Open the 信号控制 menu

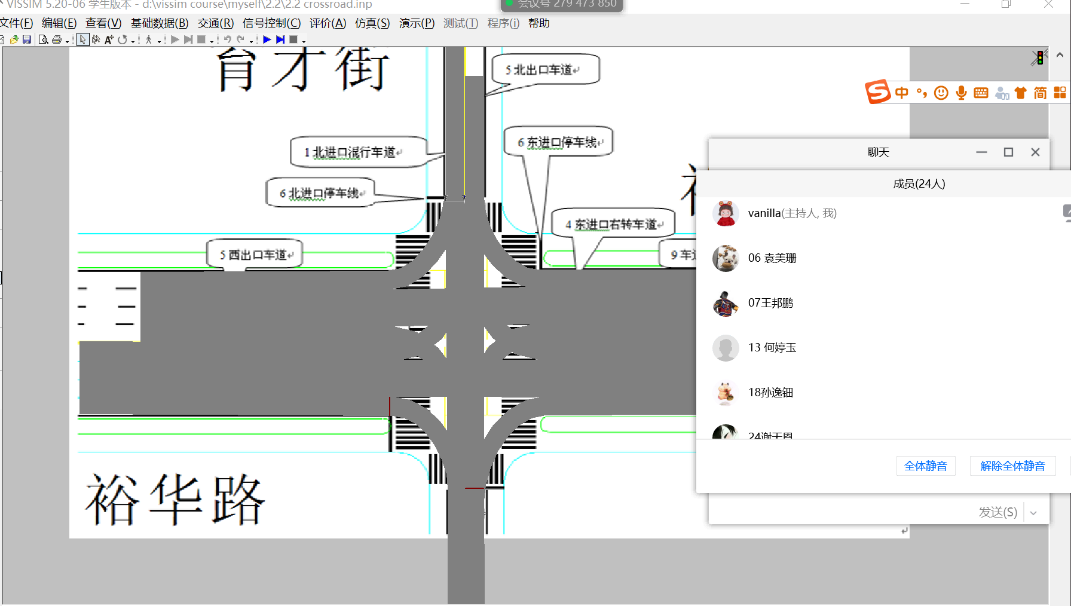pyautogui.click(x=271, y=23)
